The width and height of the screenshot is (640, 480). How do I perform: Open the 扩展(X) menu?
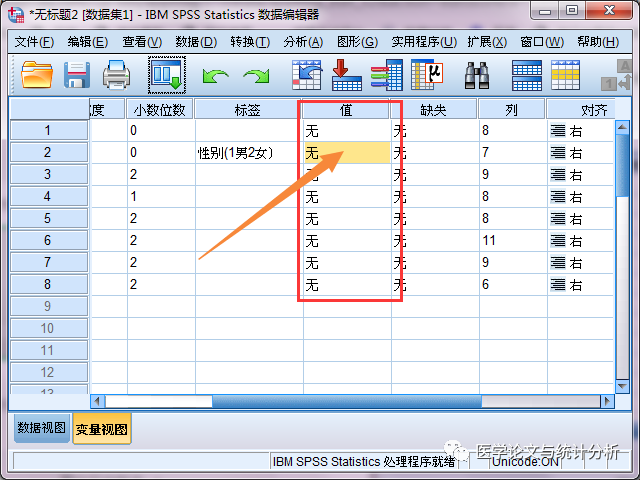pyautogui.click(x=487, y=42)
